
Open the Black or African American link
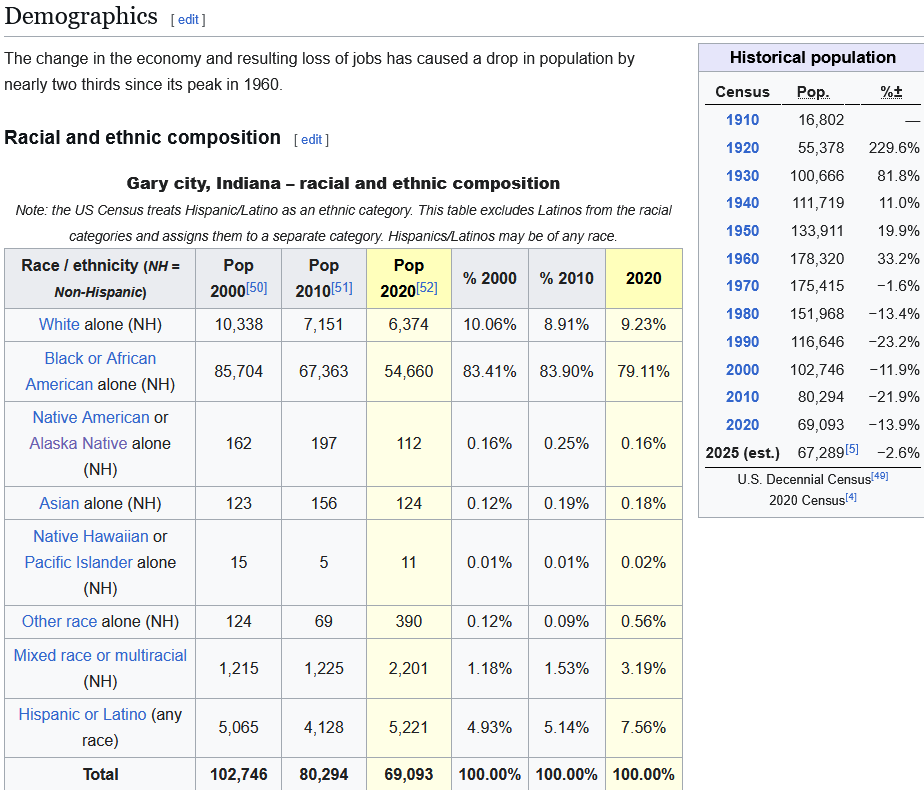click(90, 371)
